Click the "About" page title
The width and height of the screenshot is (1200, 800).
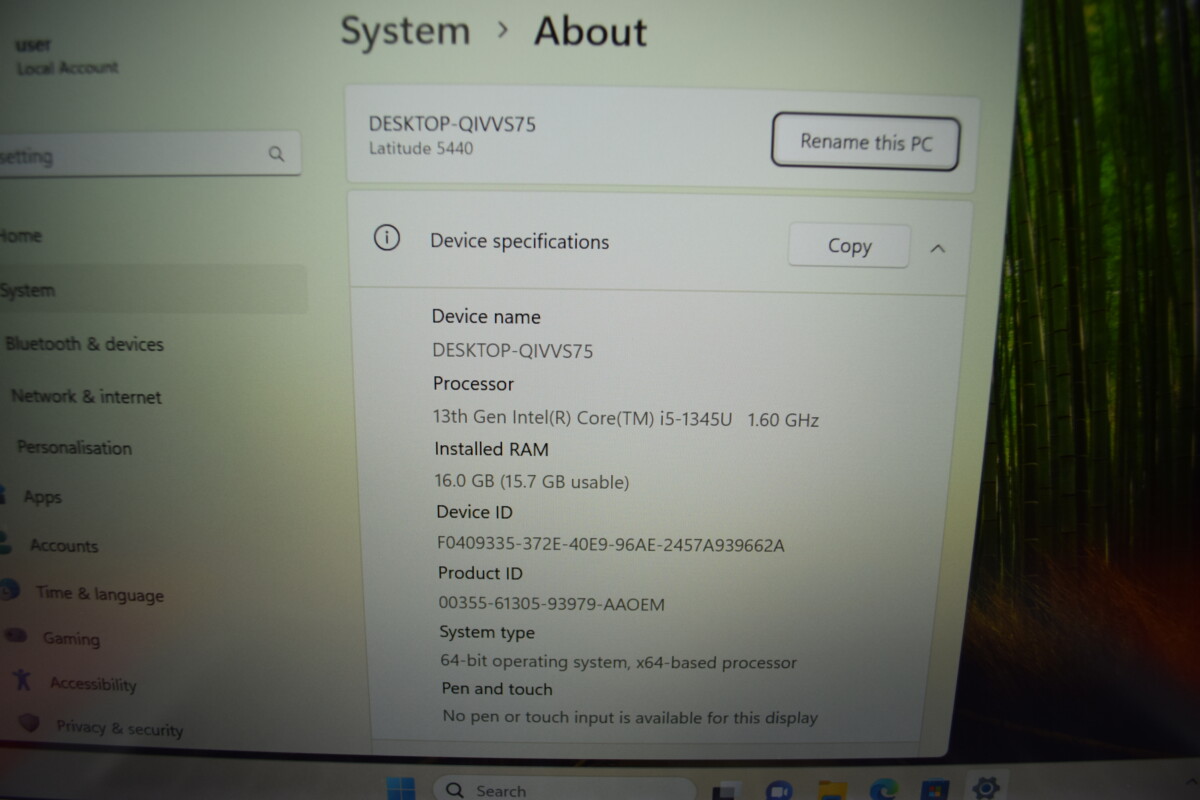590,31
